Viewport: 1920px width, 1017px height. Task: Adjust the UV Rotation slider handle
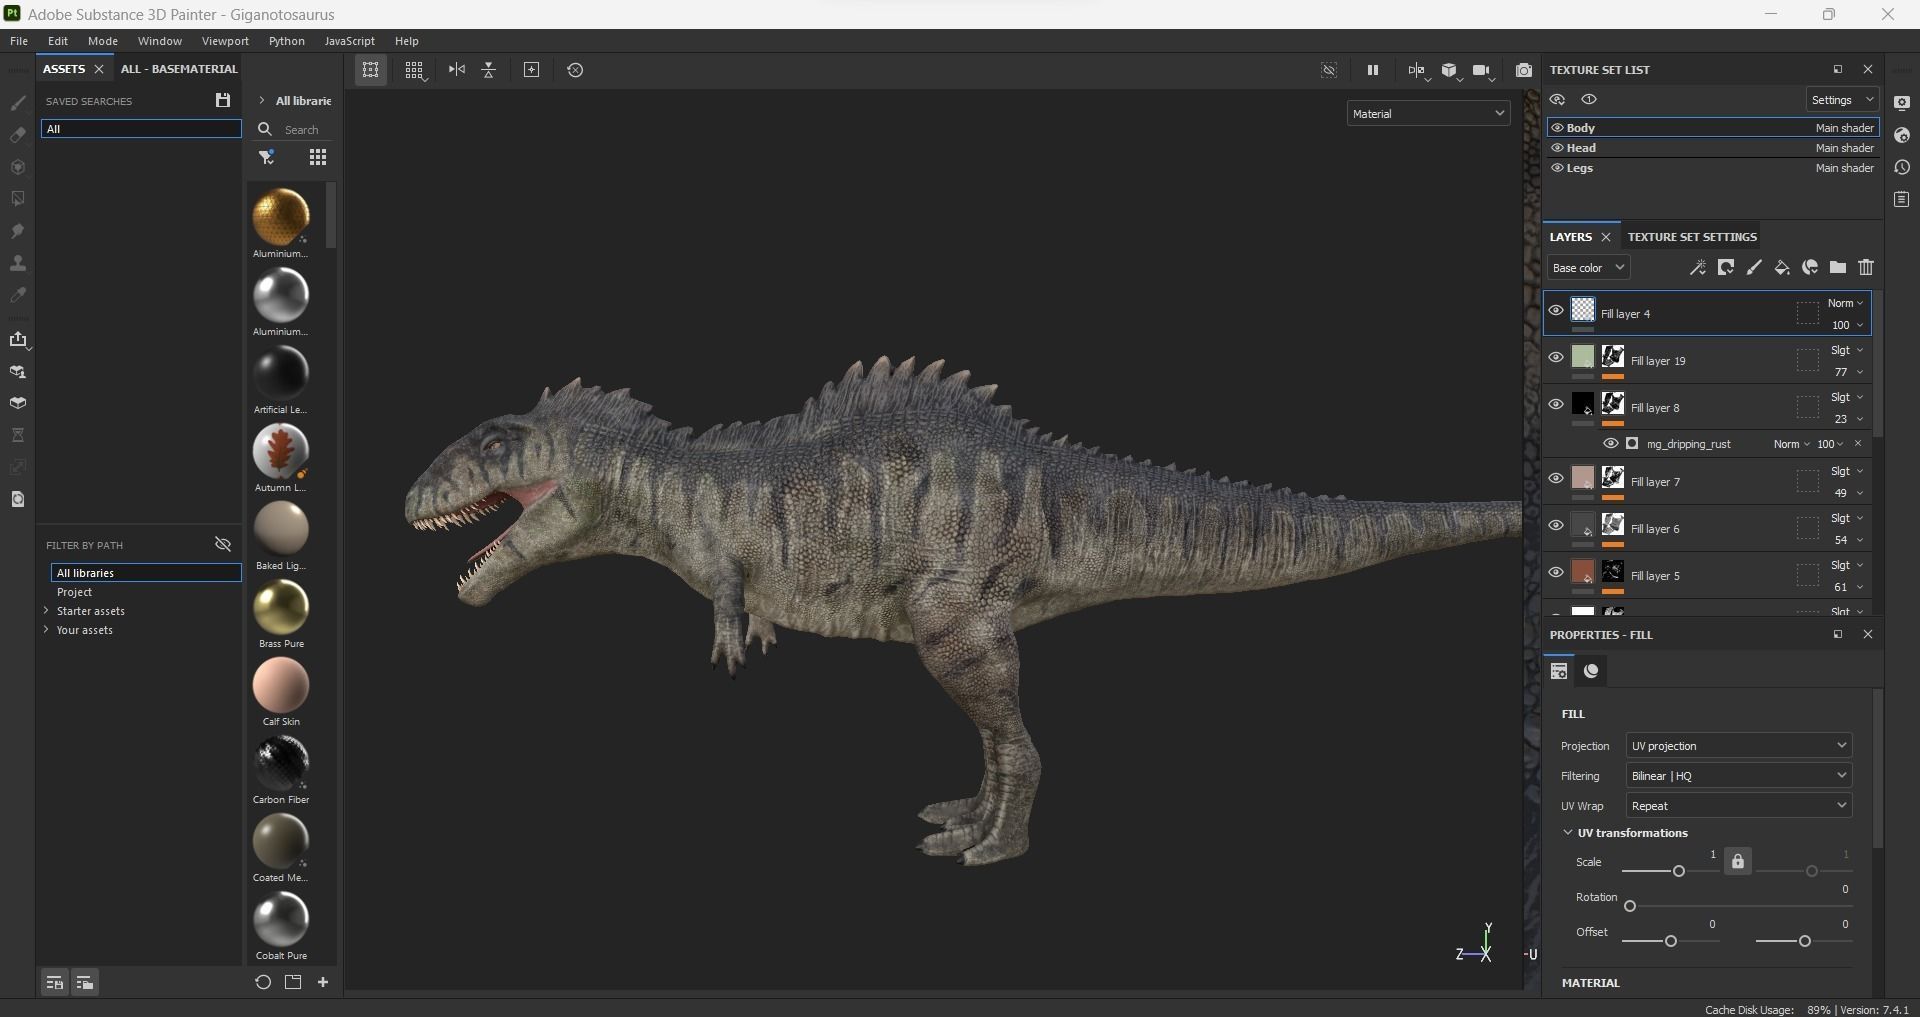pyautogui.click(x=1630, y=906)
